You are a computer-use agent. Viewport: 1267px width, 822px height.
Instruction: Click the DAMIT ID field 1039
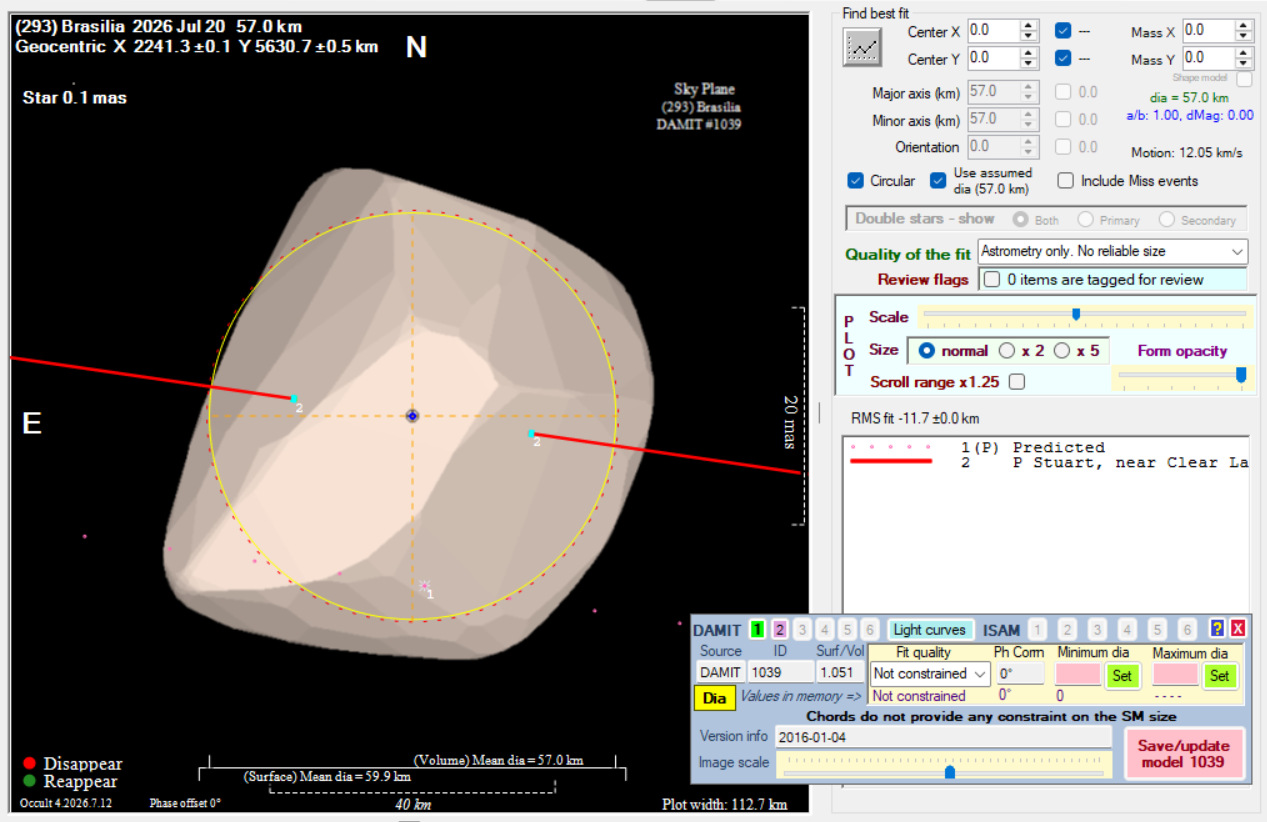779,673
